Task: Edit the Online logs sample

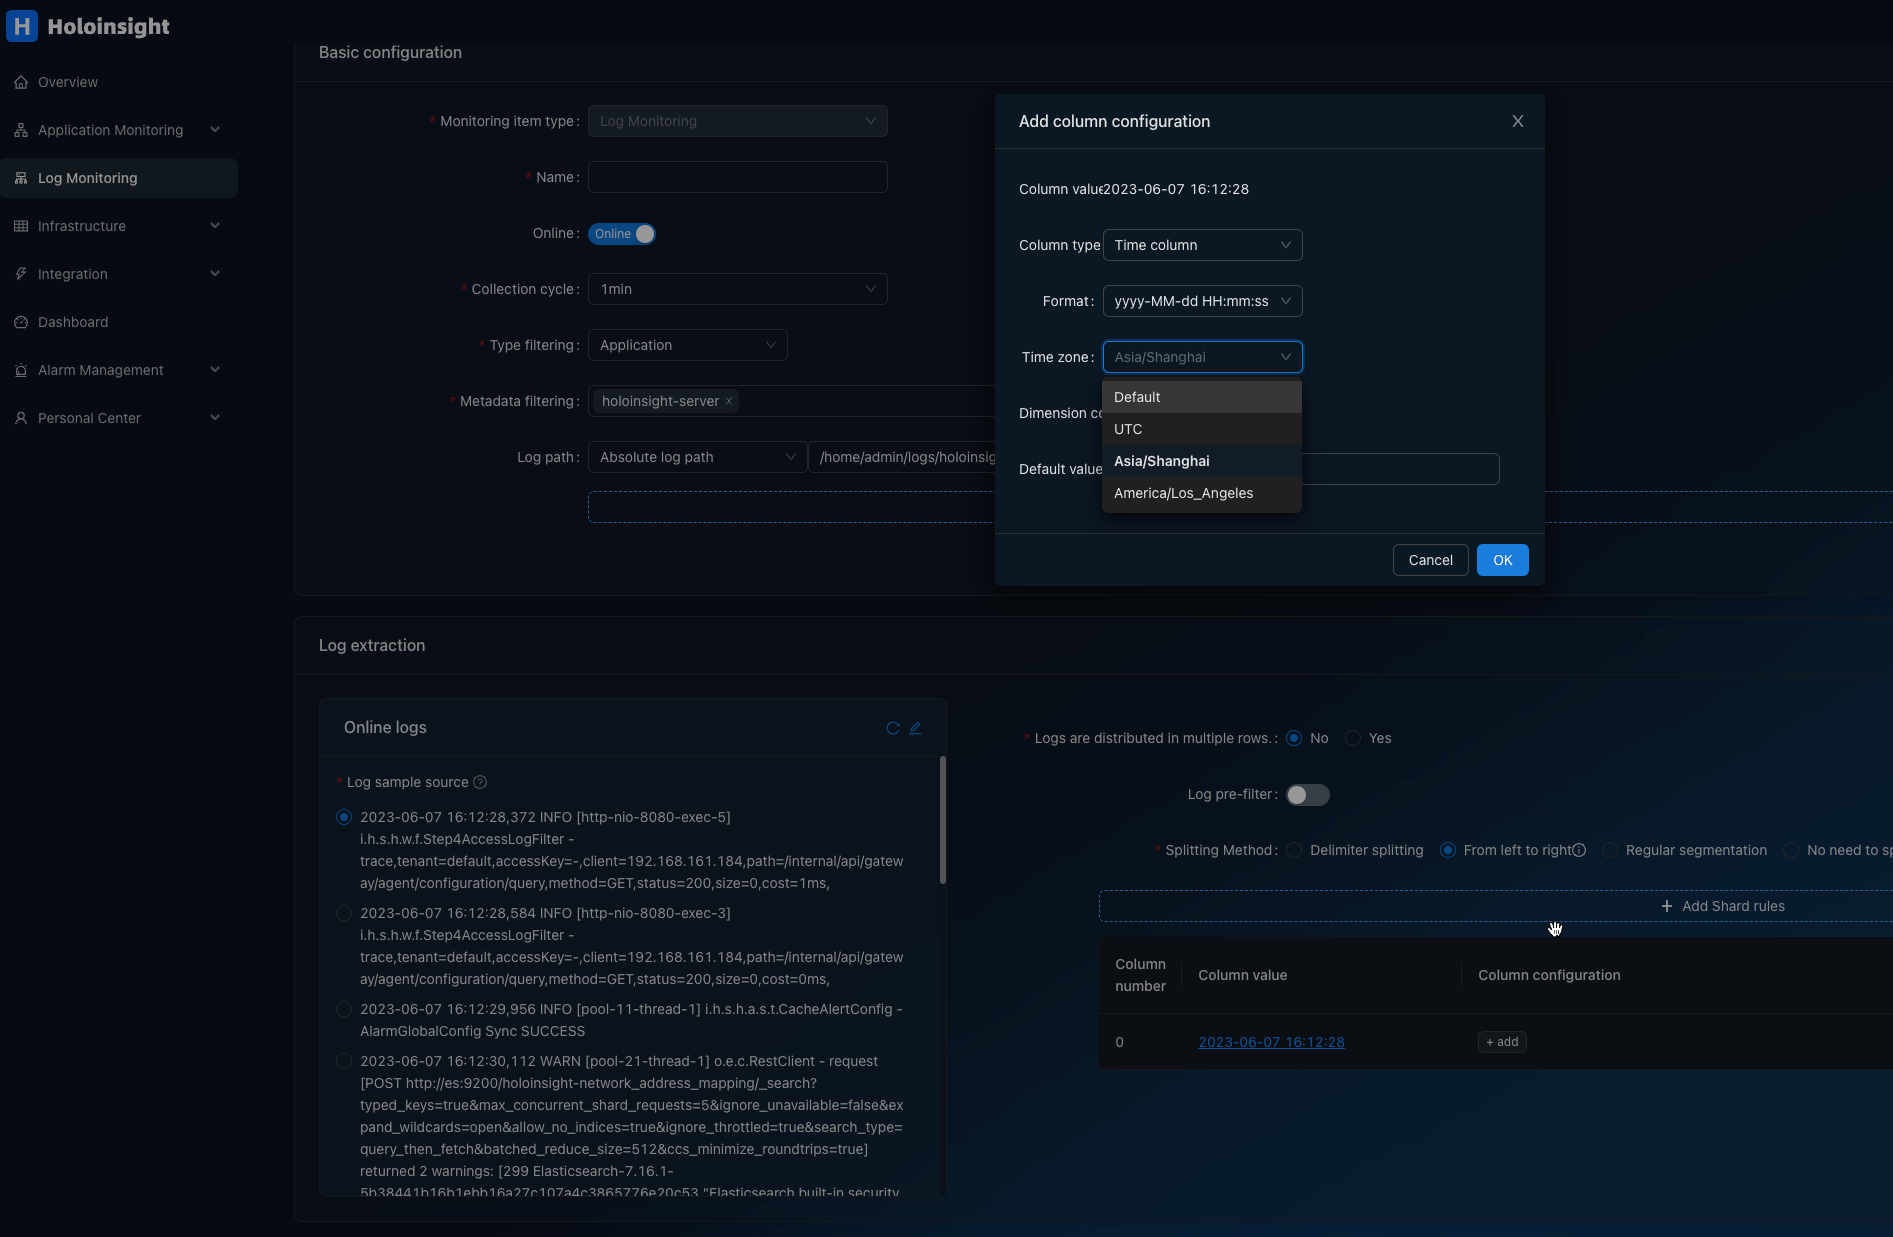Action: [x=915, y=728]
